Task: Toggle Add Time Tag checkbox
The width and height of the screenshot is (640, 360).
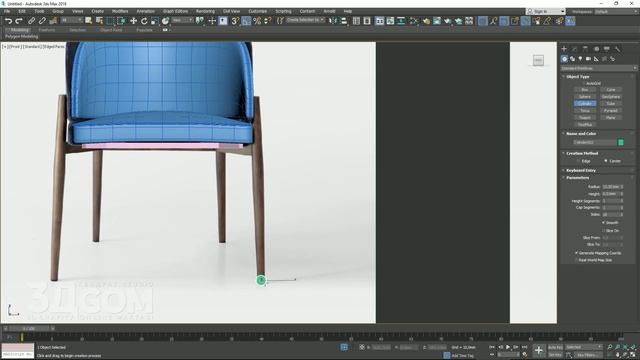Action: pyautogui.click(x=447, y=356)
